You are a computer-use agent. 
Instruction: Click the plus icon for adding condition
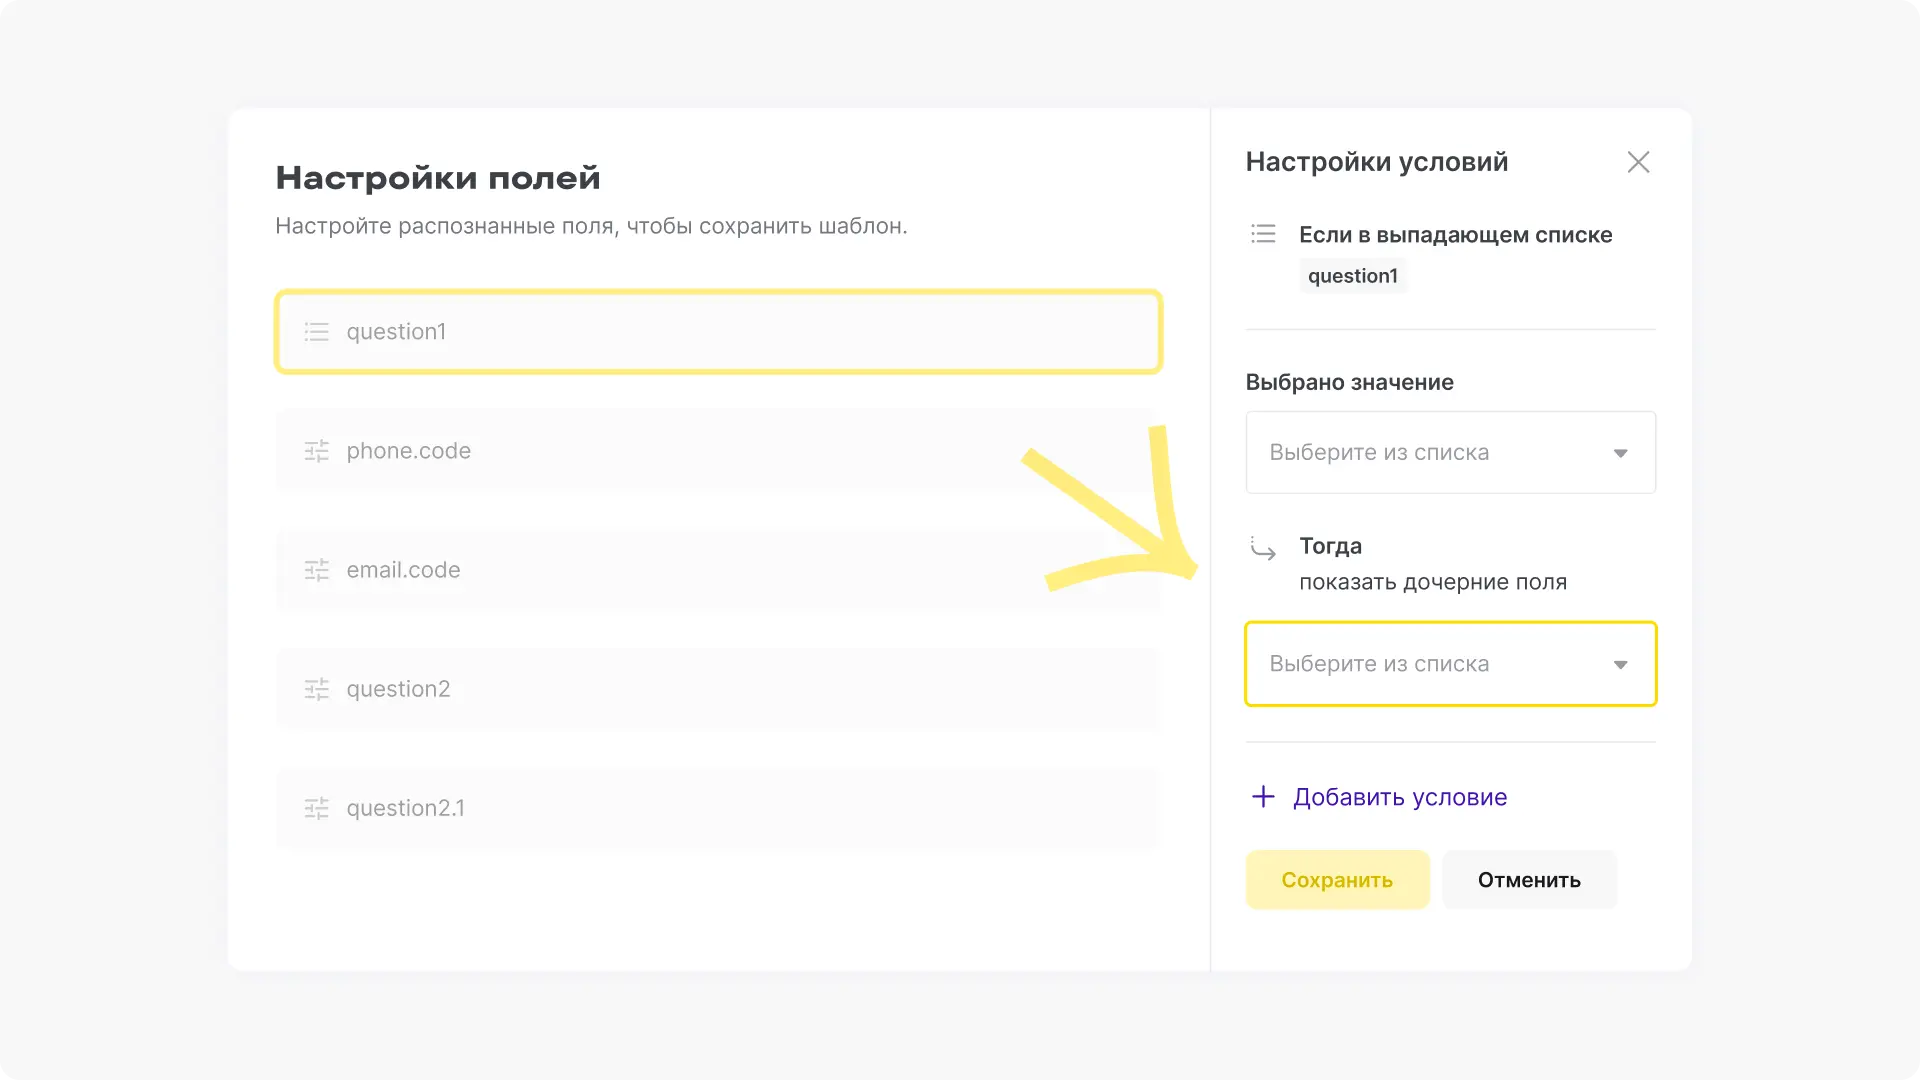click(1263, 797)
